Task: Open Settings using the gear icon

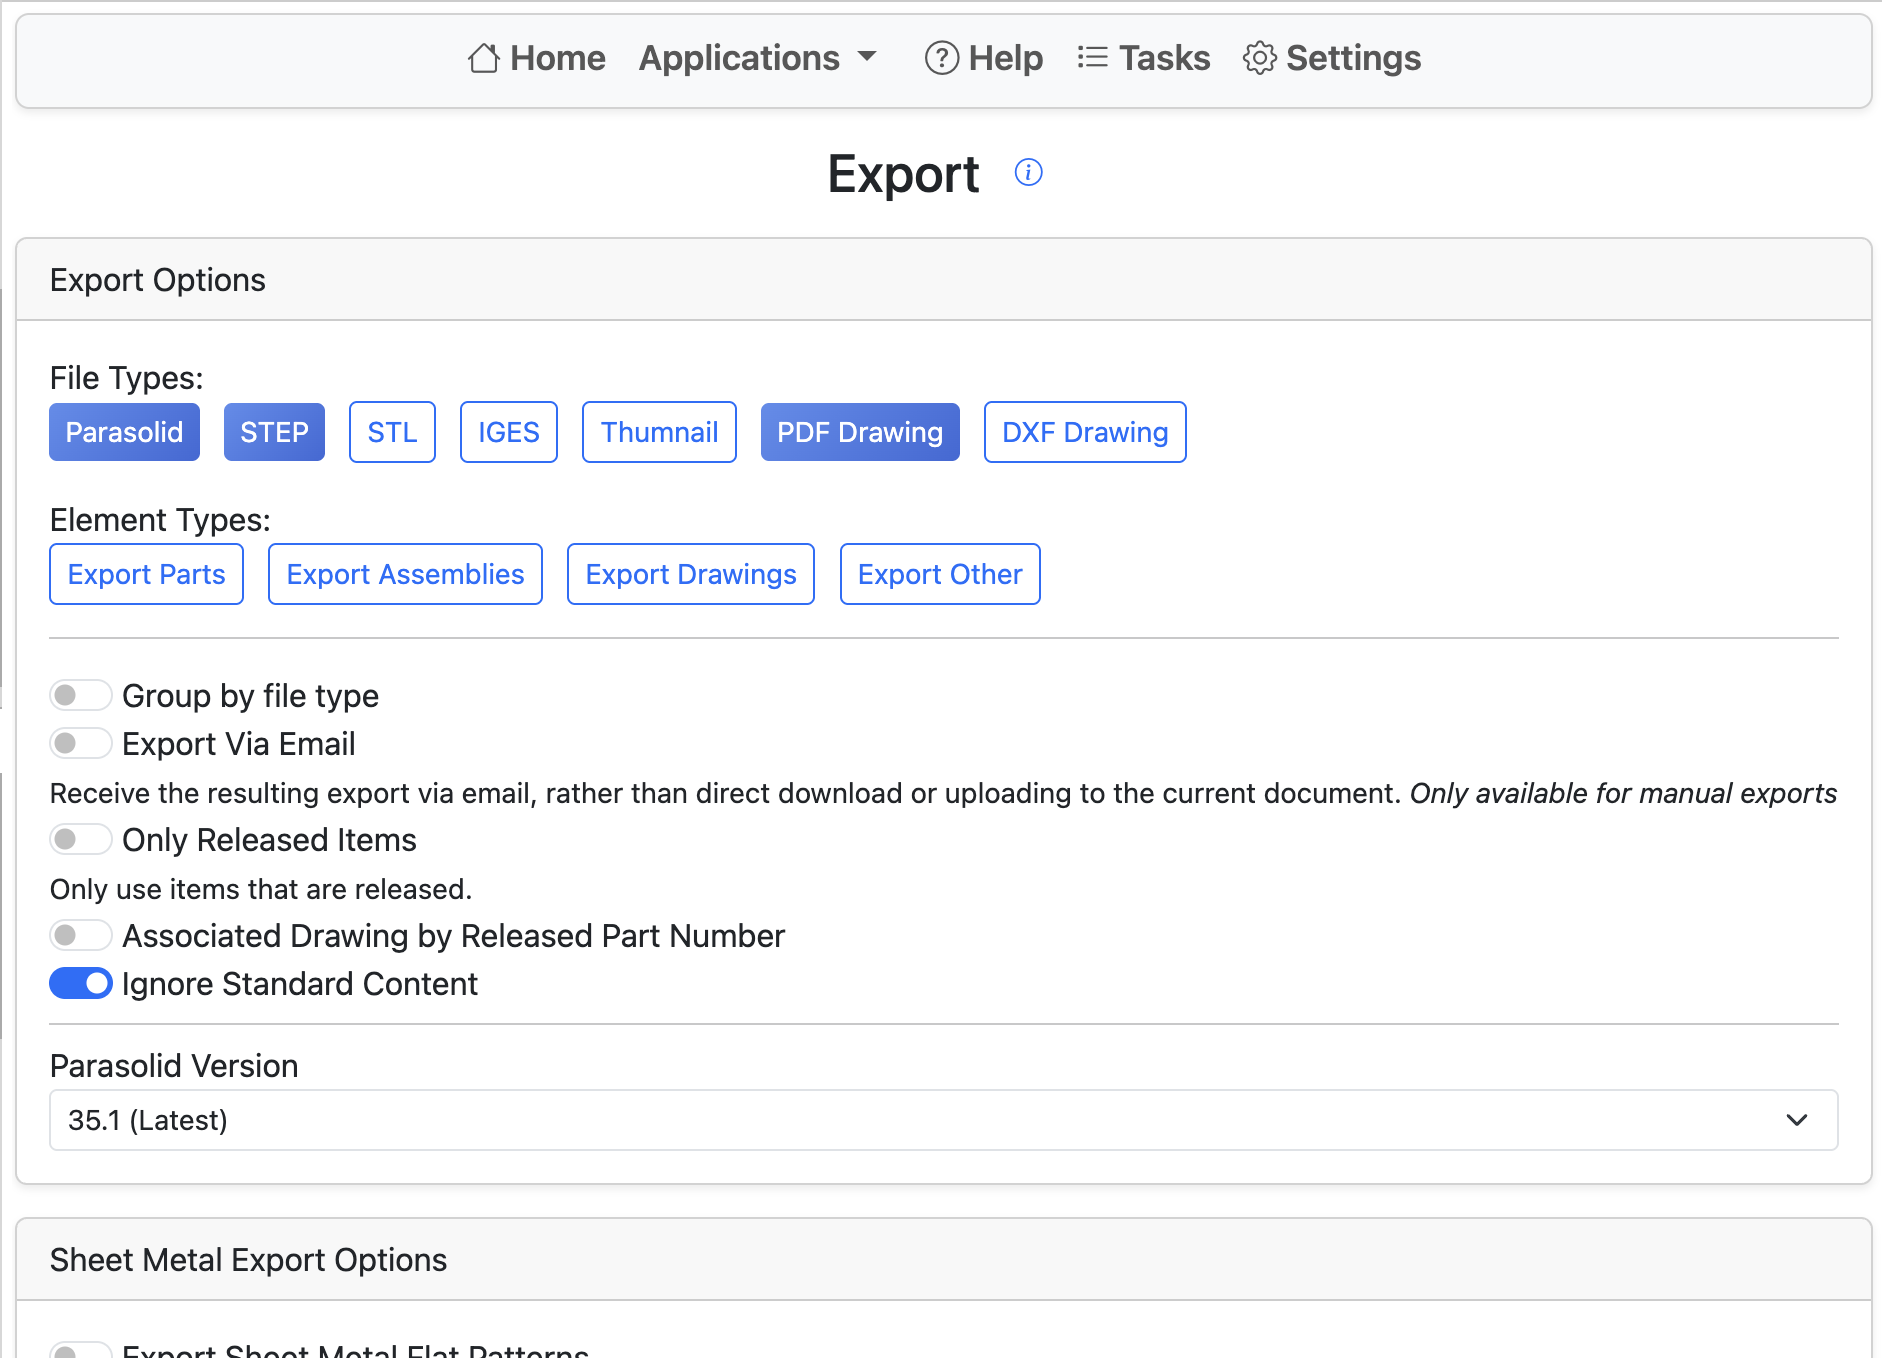Action: coord(1260,58)
